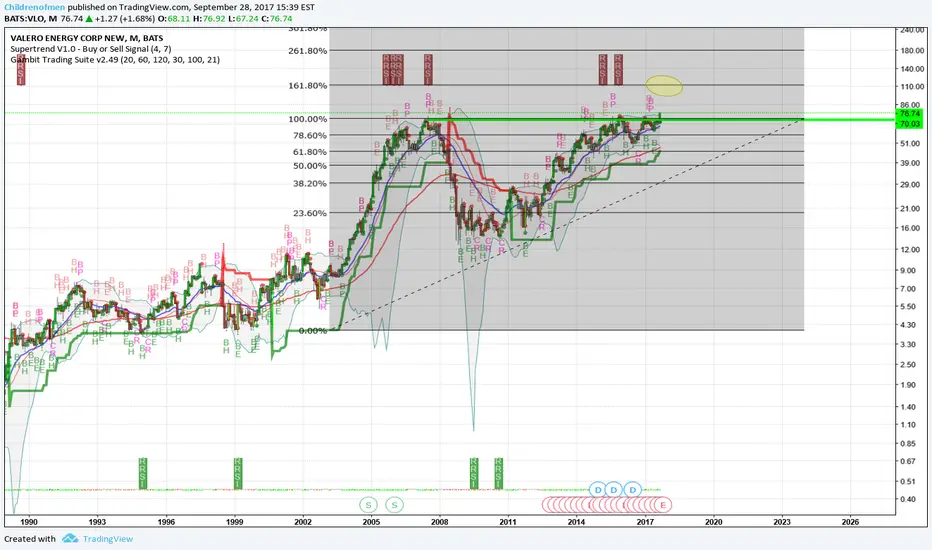Select the 50.00% Fibonacci level label
The width and height of the screenshot is (932, 550).
[310, 166]
